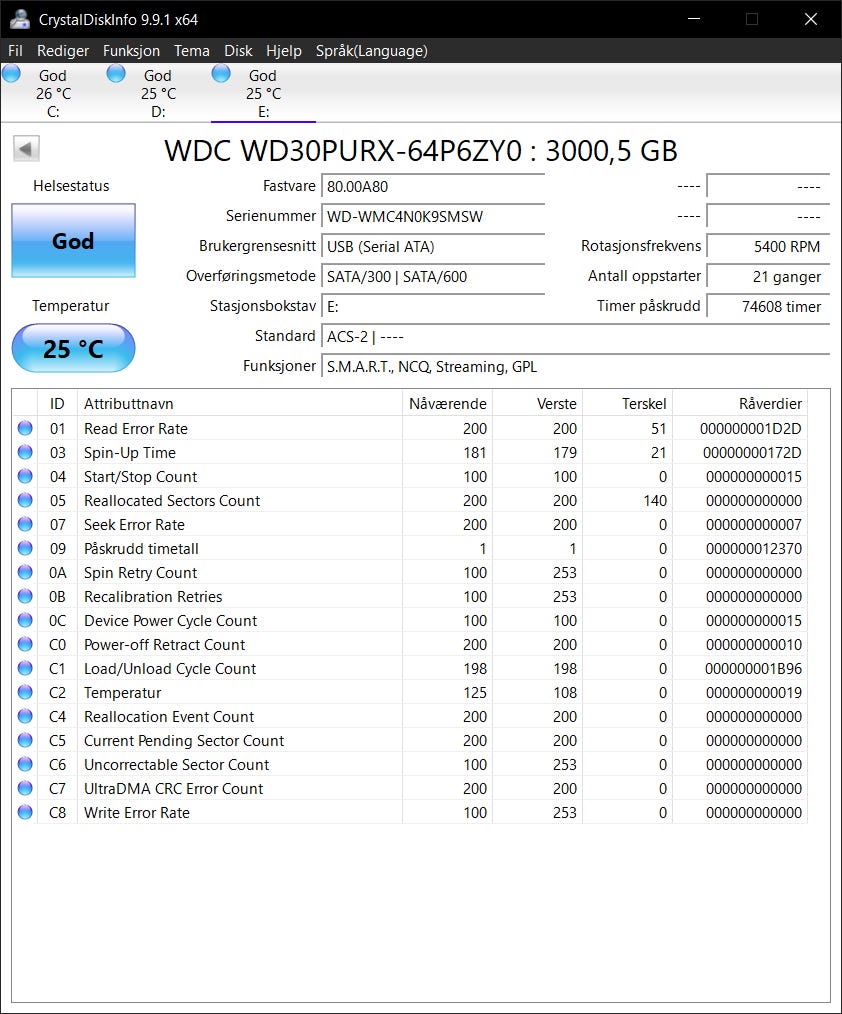Click status orb of Power-off Retract Count row
Image resolution: width=842 pixels, height=1014 pixels.
pyautogui.click(x=25, y=643)
